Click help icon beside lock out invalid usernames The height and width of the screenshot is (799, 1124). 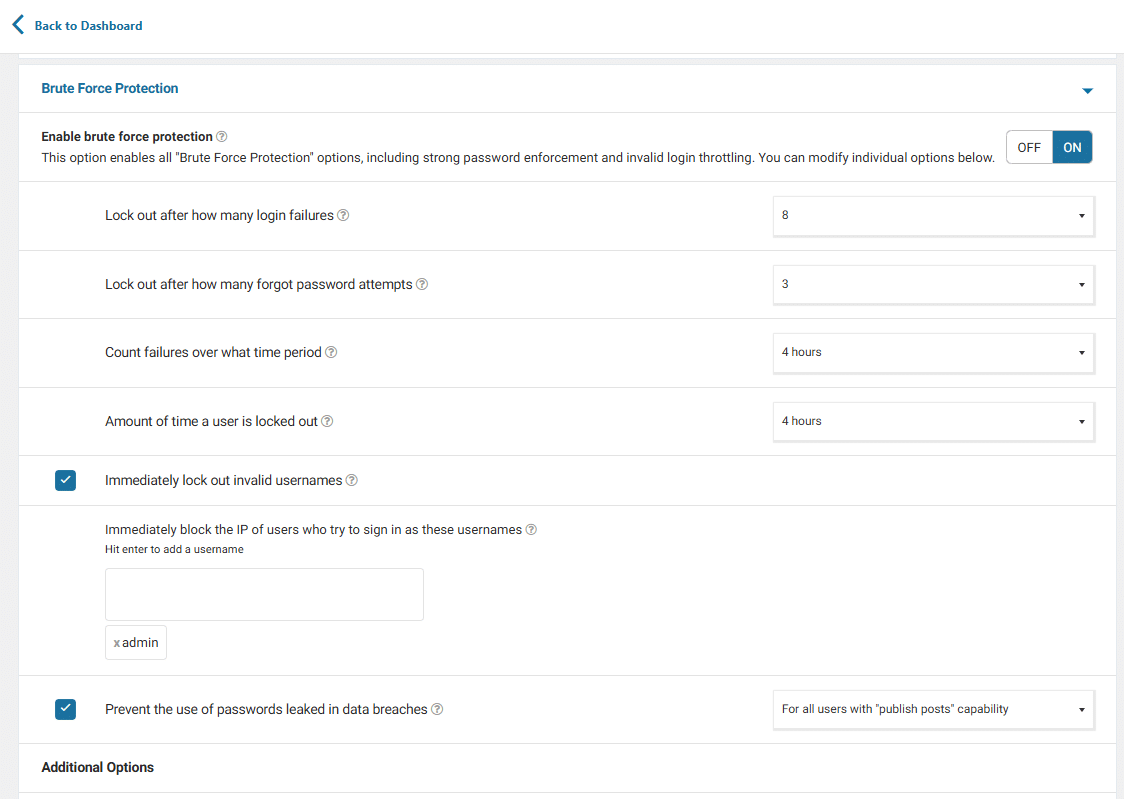click(352, 481)
